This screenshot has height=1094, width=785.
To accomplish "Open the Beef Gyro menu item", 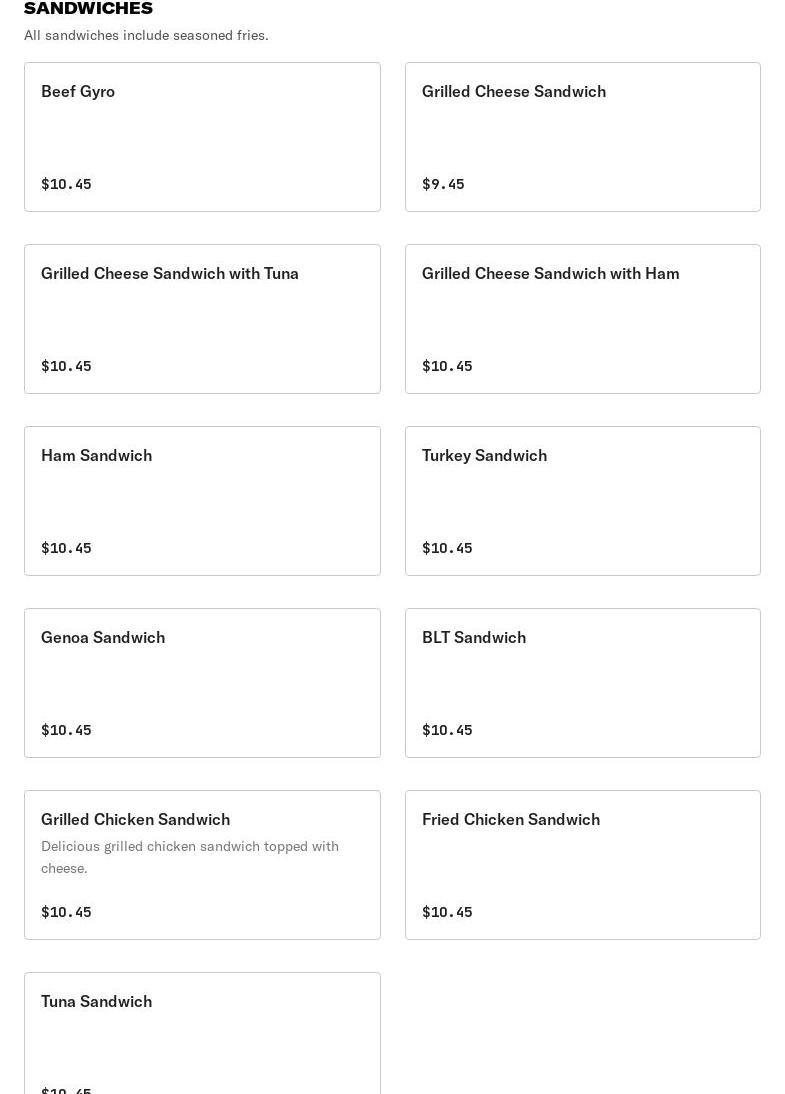I will click(202, 137).
